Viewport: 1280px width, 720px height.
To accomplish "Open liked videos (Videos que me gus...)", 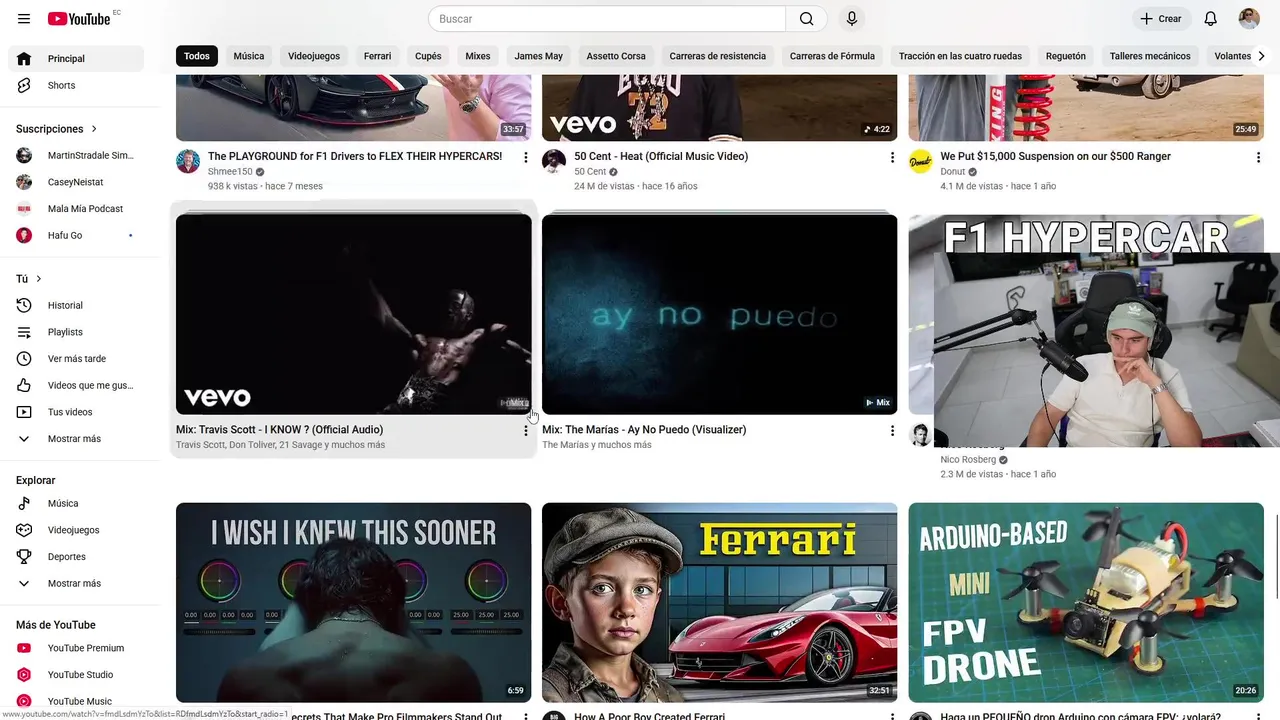I will click(x=76, y=385).
